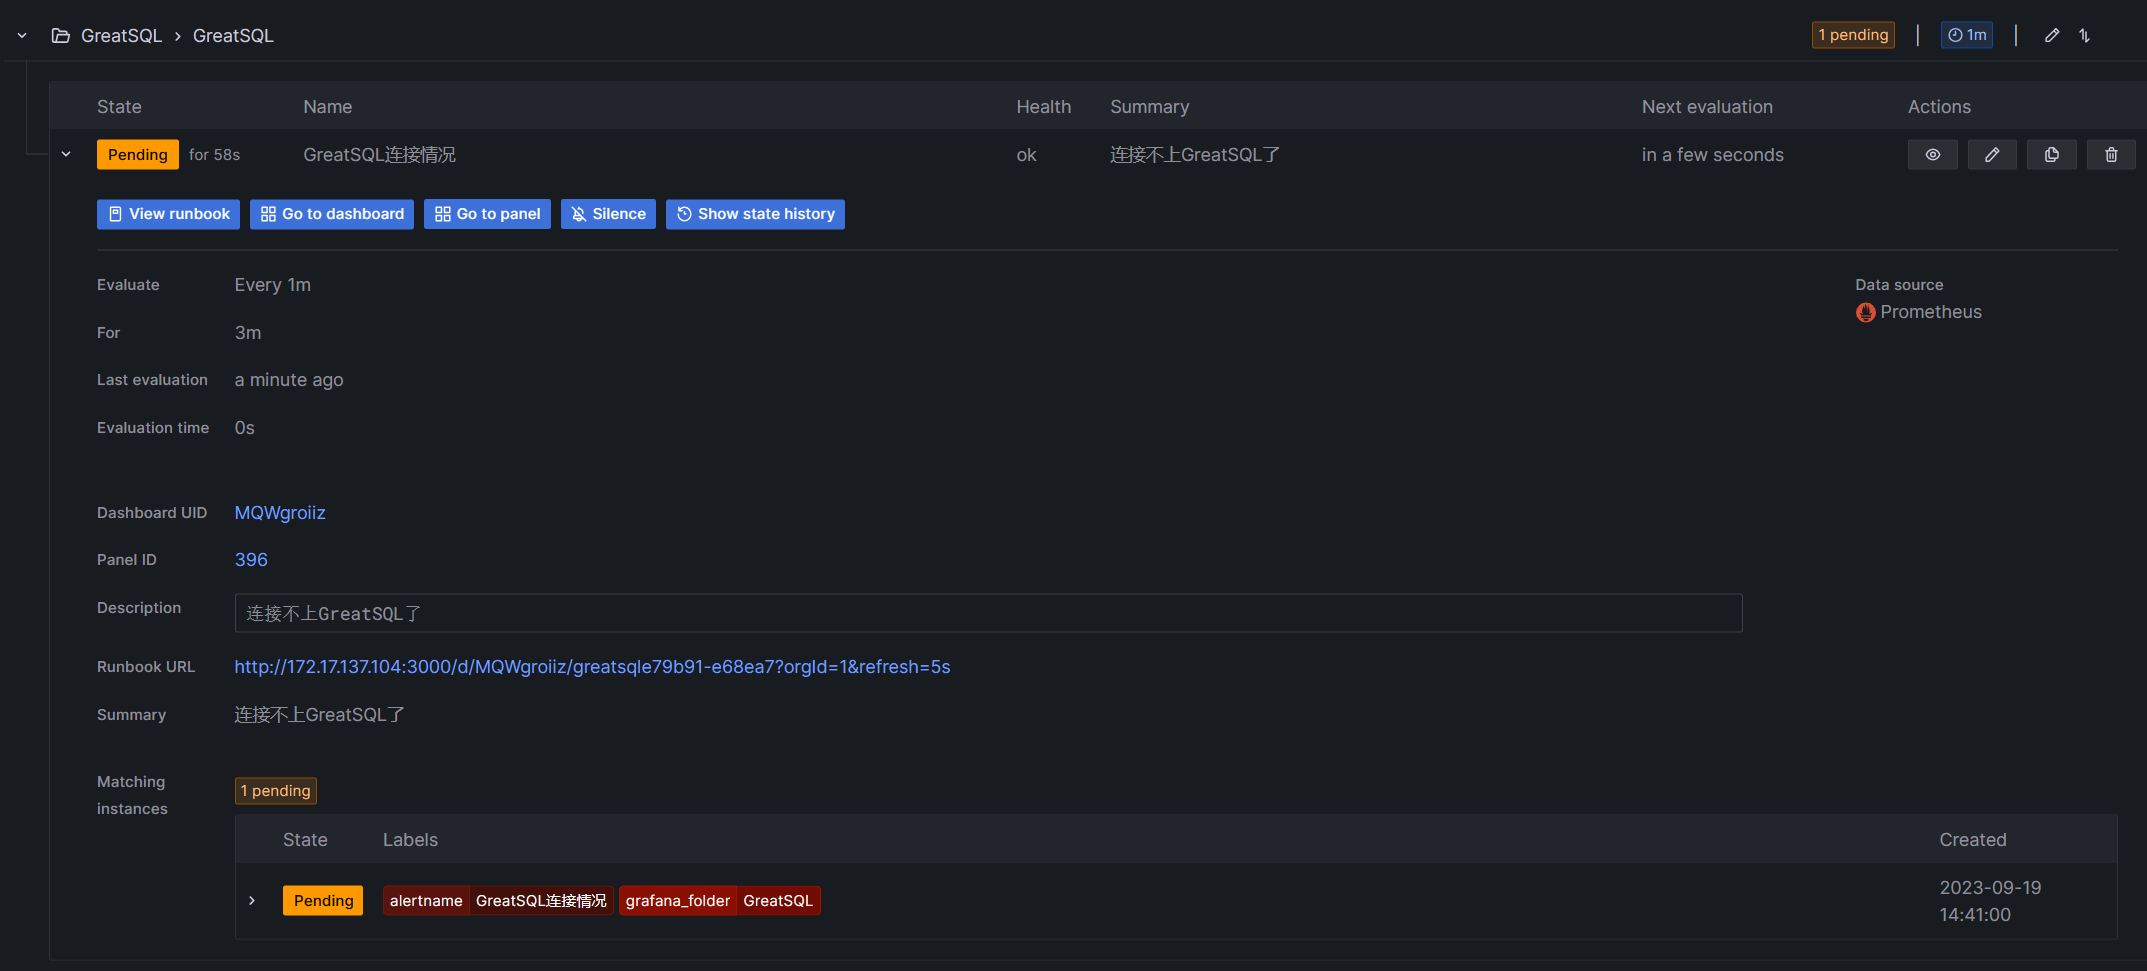
Task: Click the State column header in rules table
Action: point(119,107)
